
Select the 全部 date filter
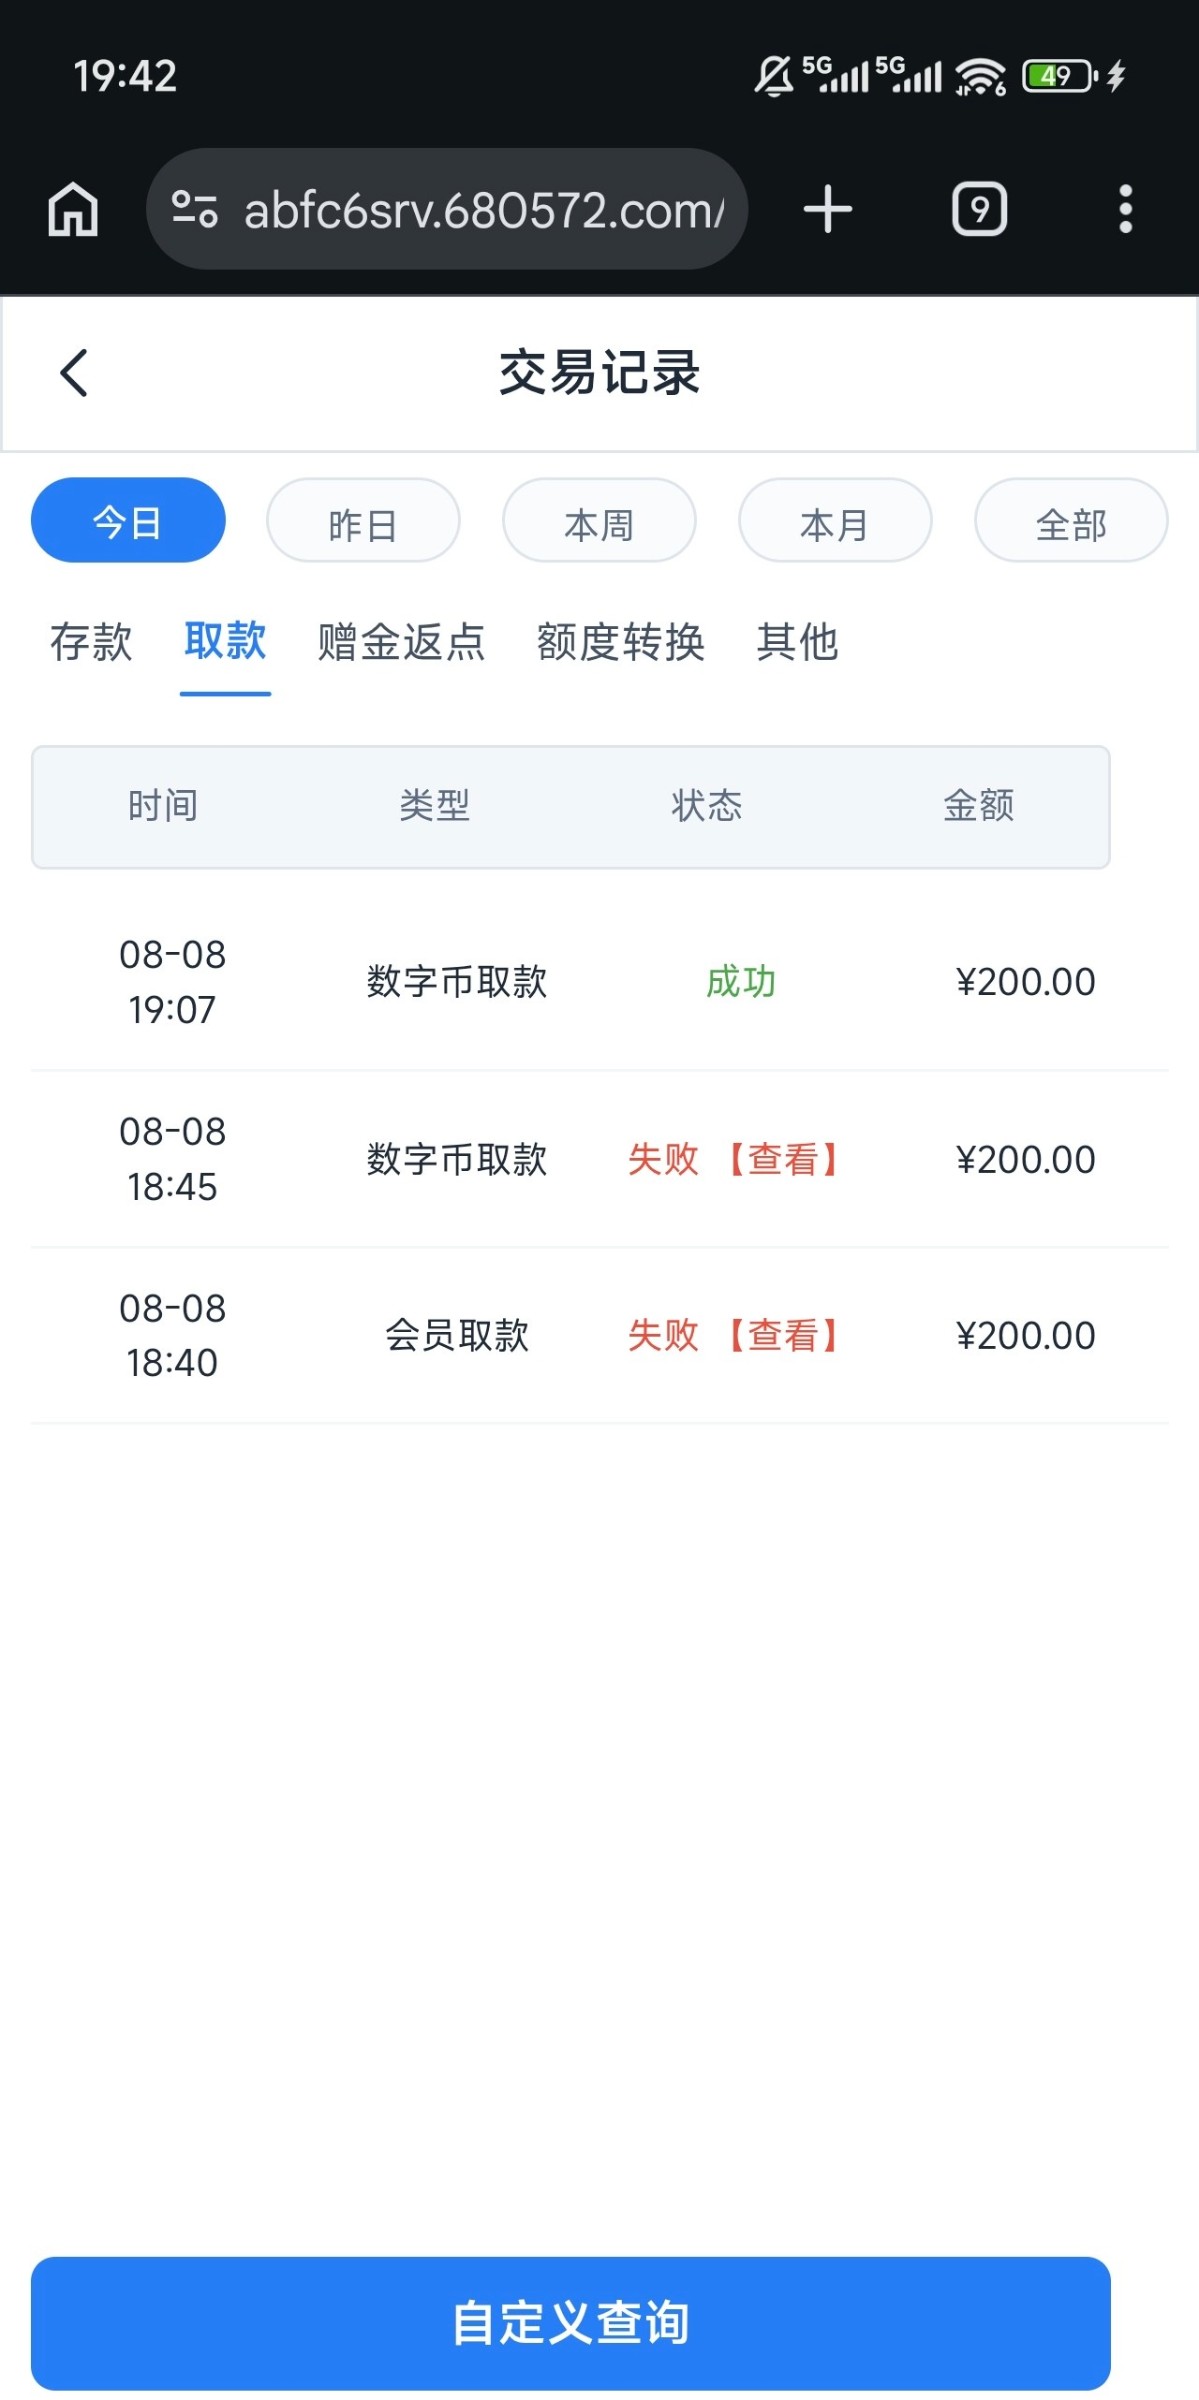[x=1071, y=520]
